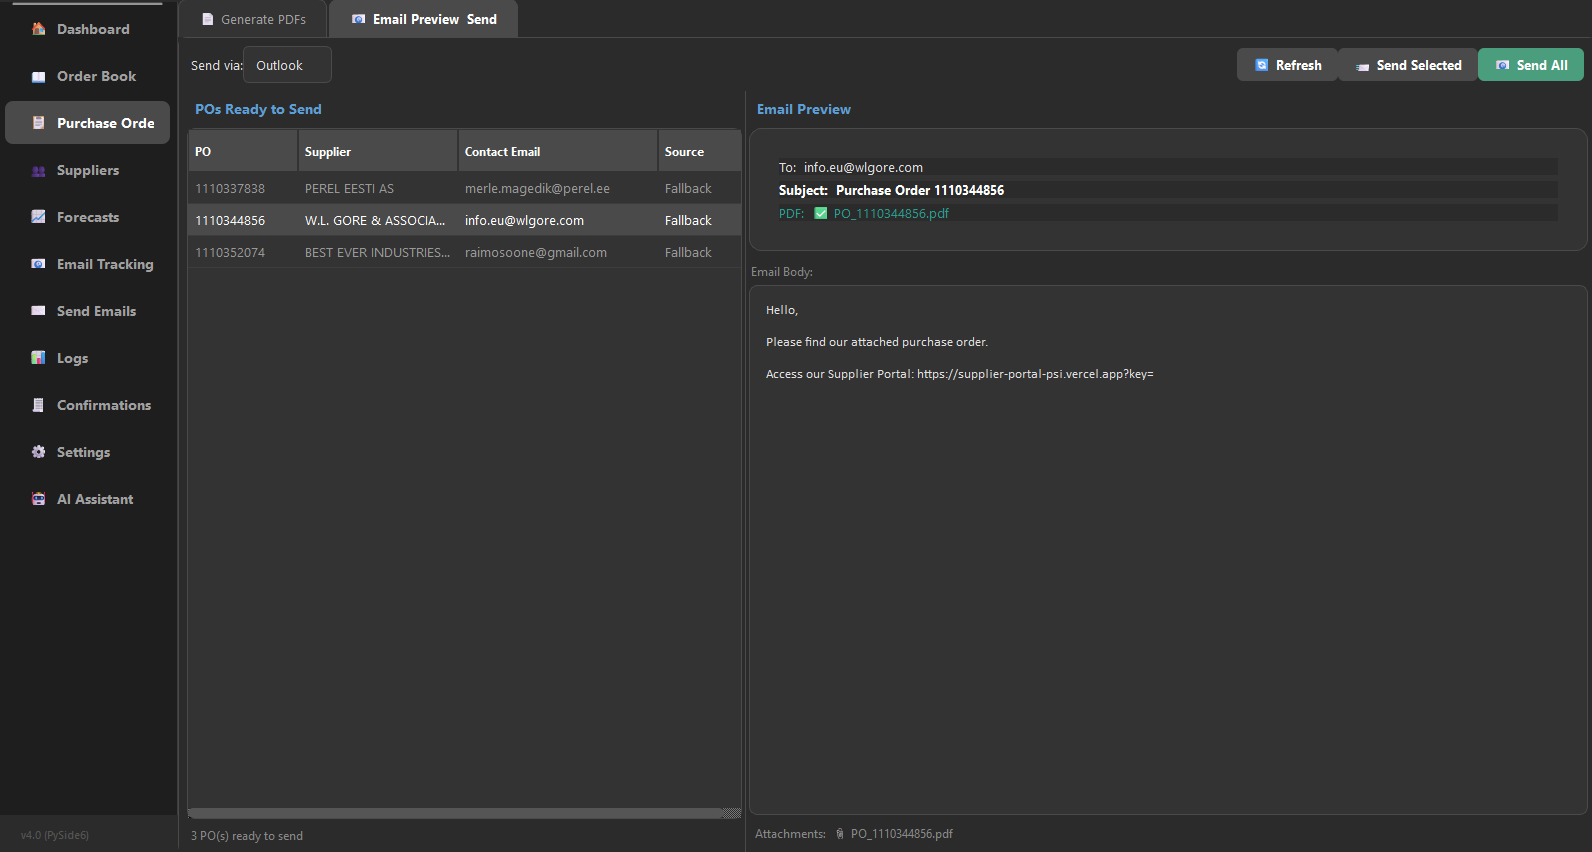
Task: Open the Order Book page
Action: click(x=87, y=76)
